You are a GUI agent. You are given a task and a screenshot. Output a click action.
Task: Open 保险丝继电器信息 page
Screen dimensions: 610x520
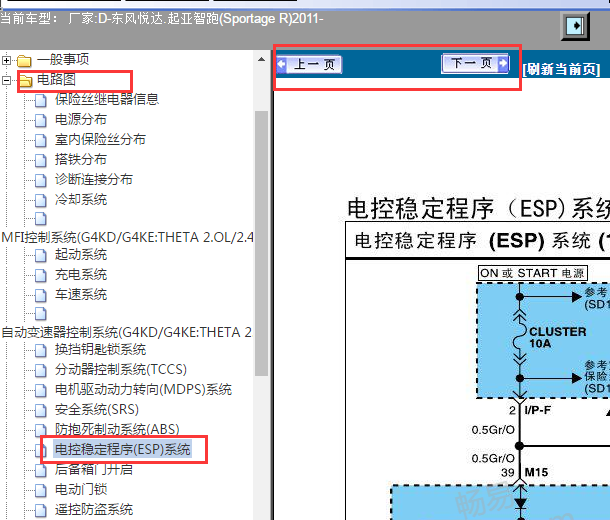107,99
